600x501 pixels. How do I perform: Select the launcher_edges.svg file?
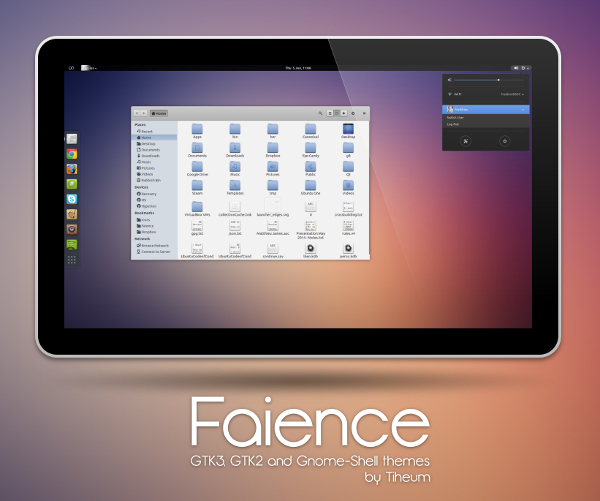coord(272,205)
